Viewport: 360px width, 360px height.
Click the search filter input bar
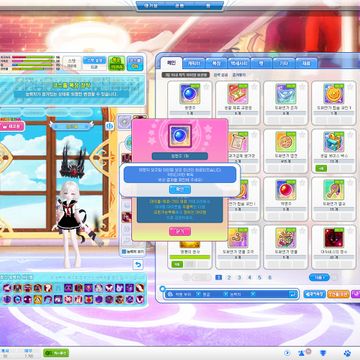[x=231, y=294]
